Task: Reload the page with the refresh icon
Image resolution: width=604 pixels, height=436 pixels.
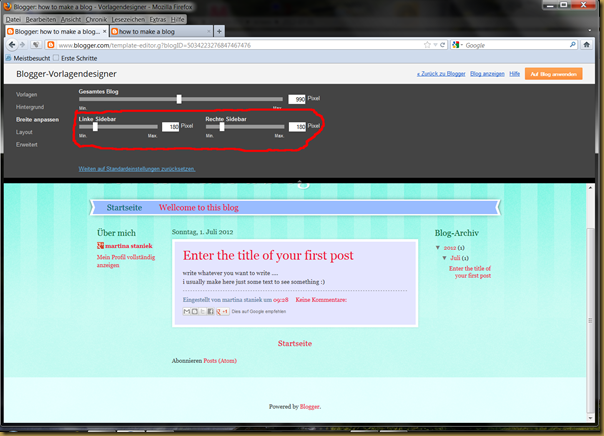Action: pyautogui.click(x=443, y=45)
